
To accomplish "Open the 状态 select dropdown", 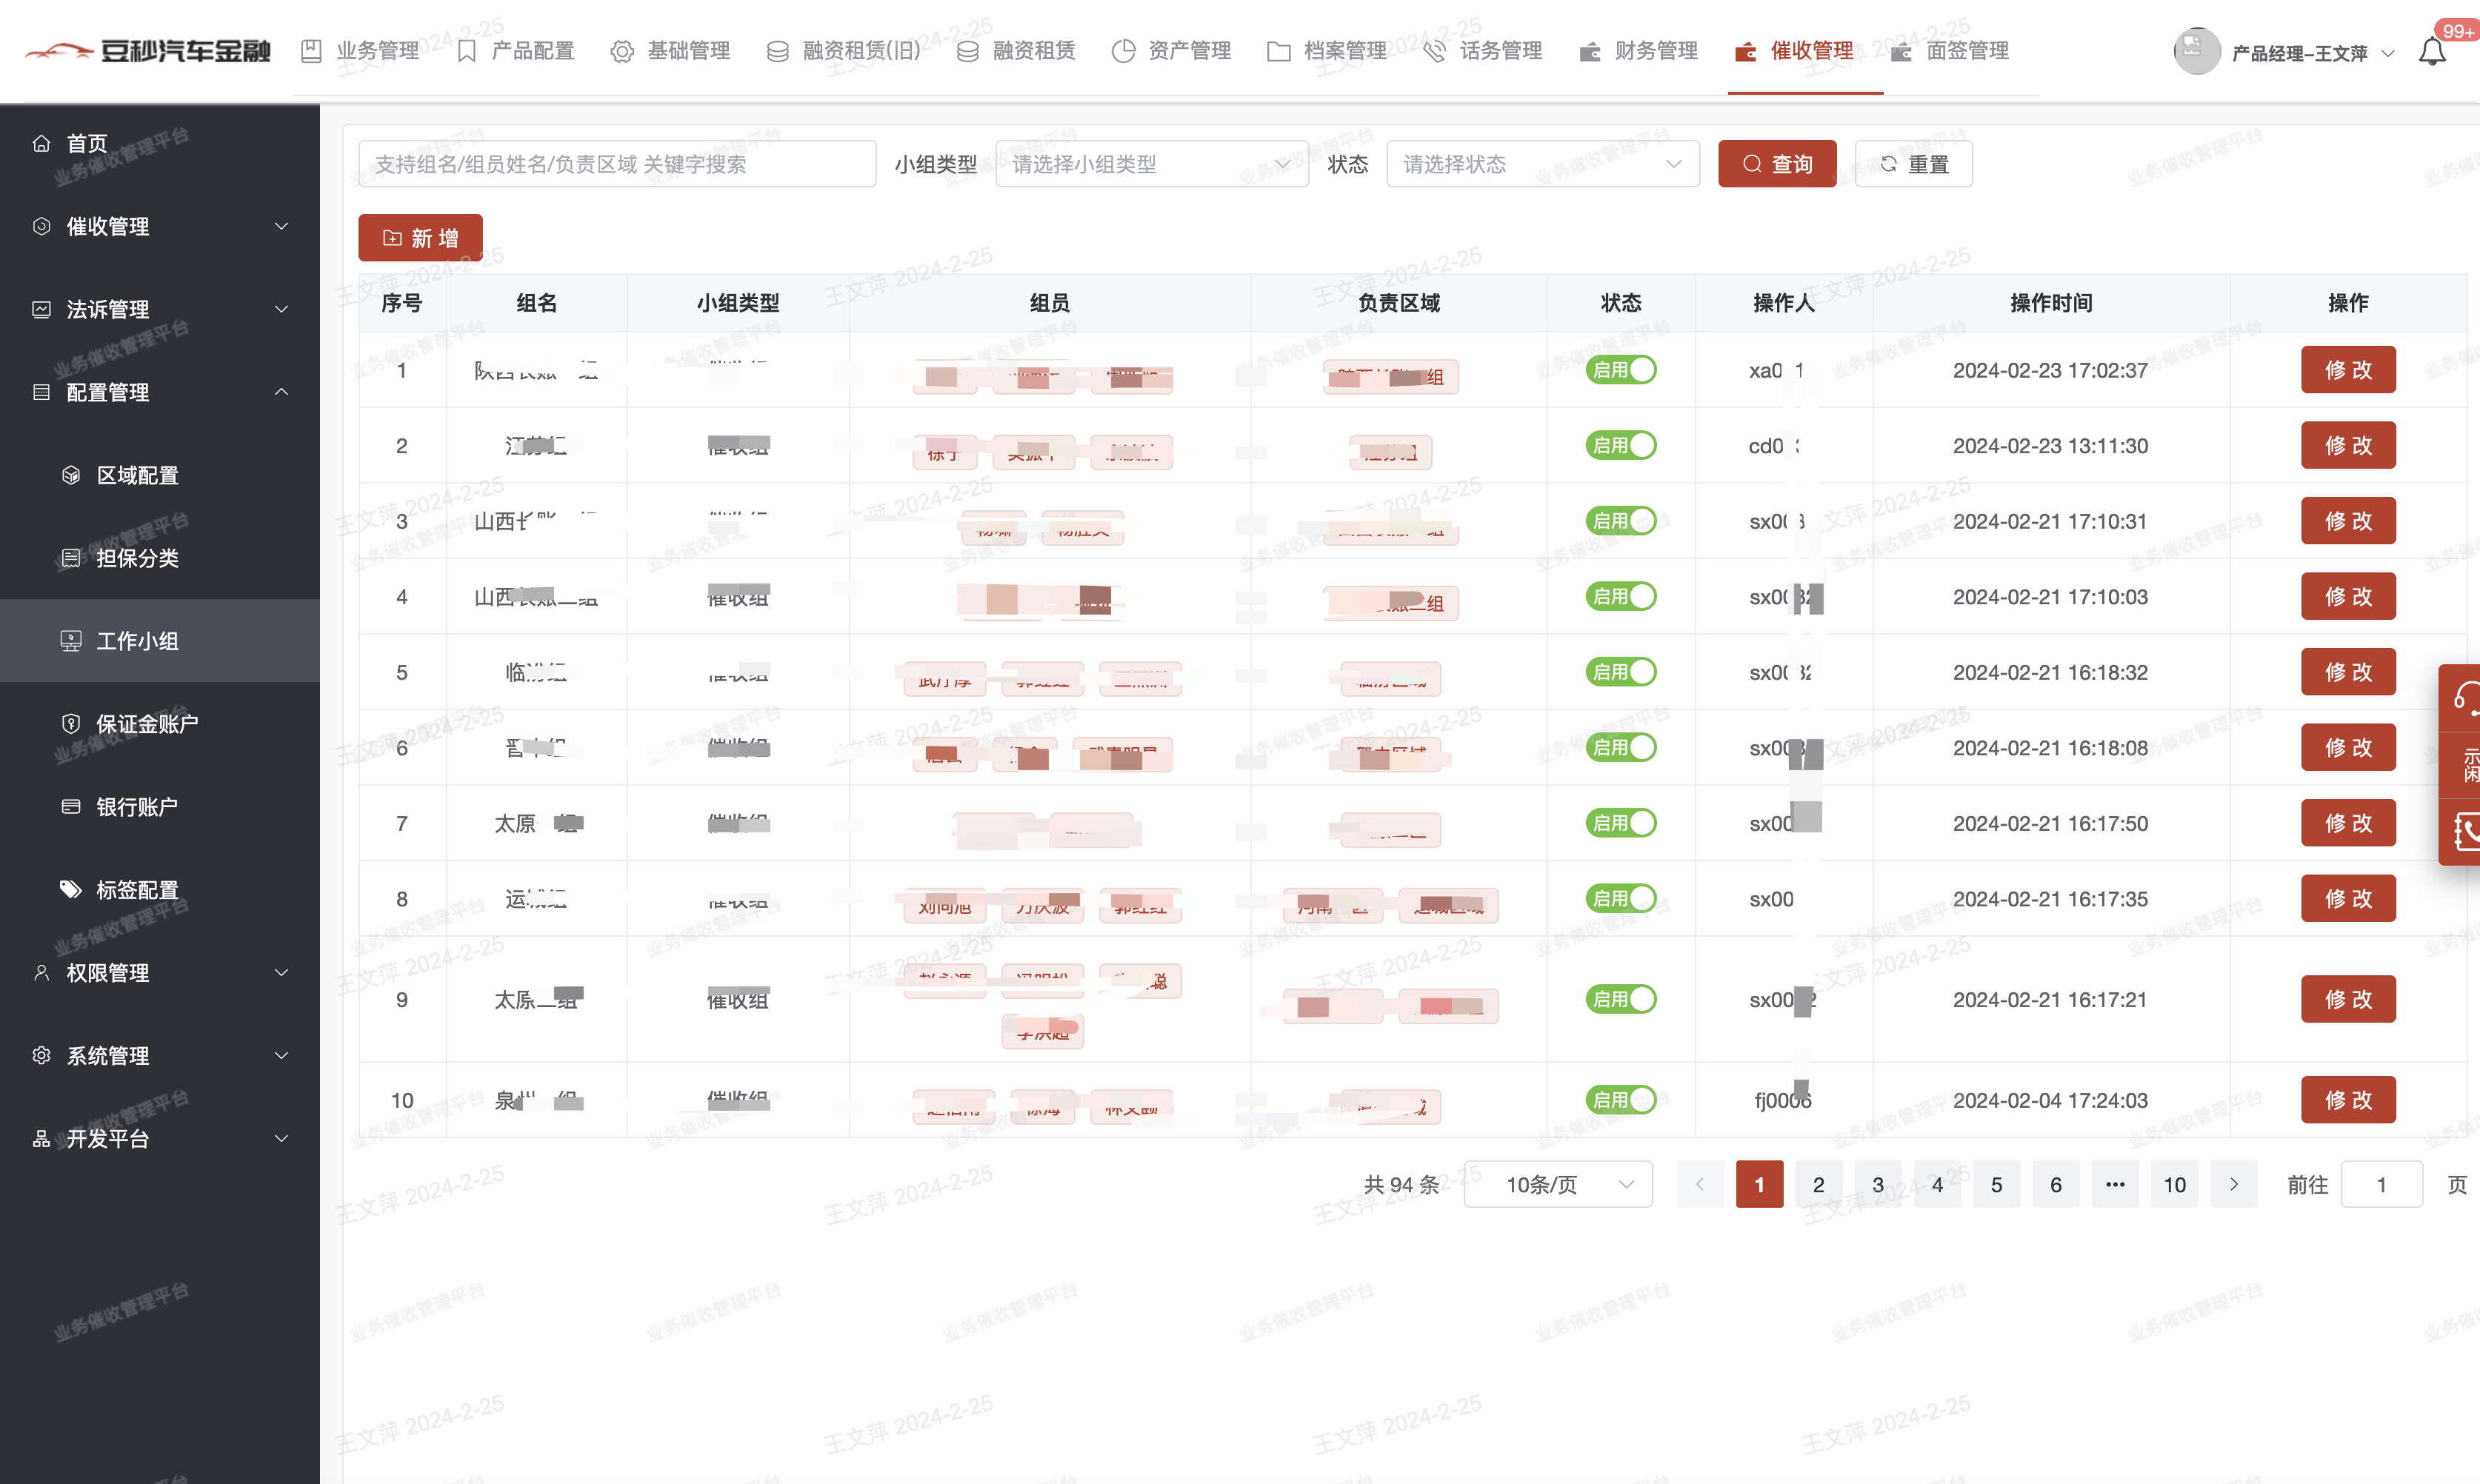I will [1542, 164].
